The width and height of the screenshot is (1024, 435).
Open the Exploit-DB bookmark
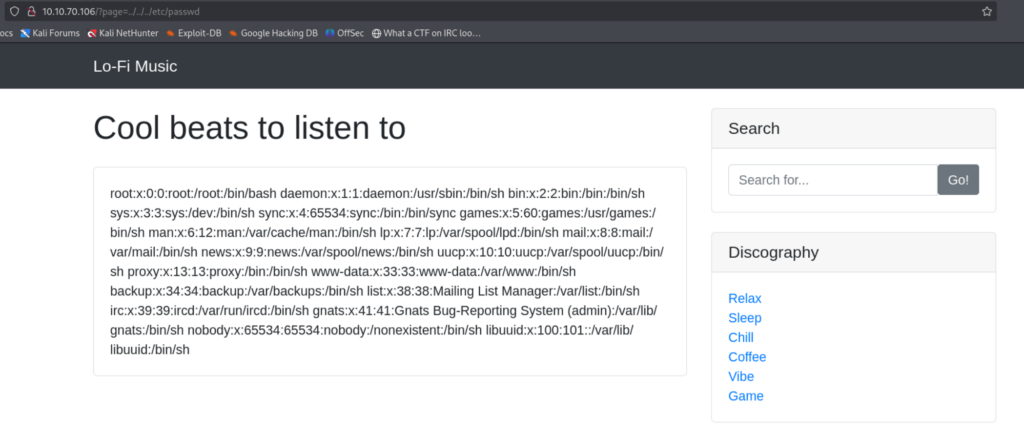(x=196, y=33)
